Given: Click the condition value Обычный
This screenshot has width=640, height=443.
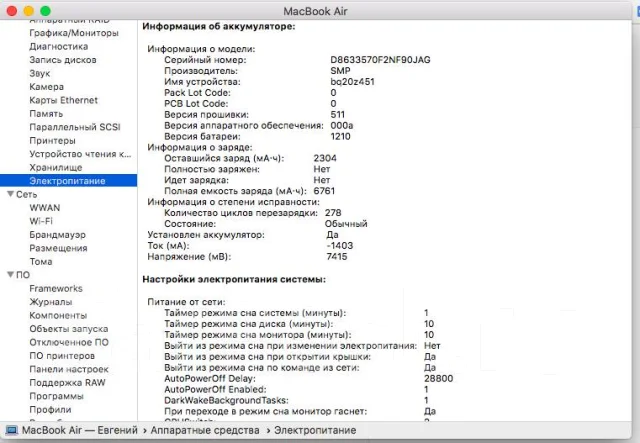Looking at the screenshot, I should click(346, 224).
